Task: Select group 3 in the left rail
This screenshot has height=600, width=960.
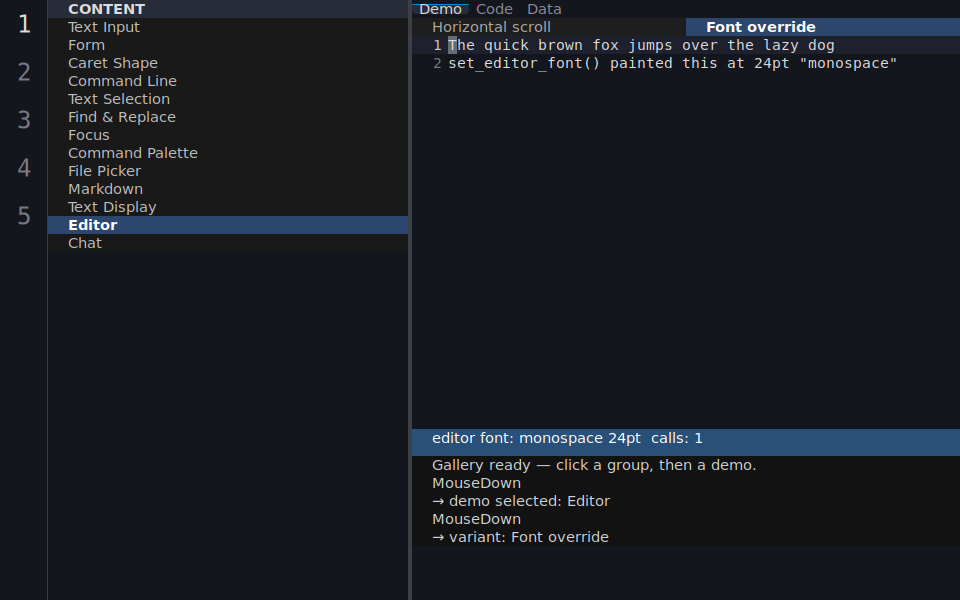Action: click(24, 120)
